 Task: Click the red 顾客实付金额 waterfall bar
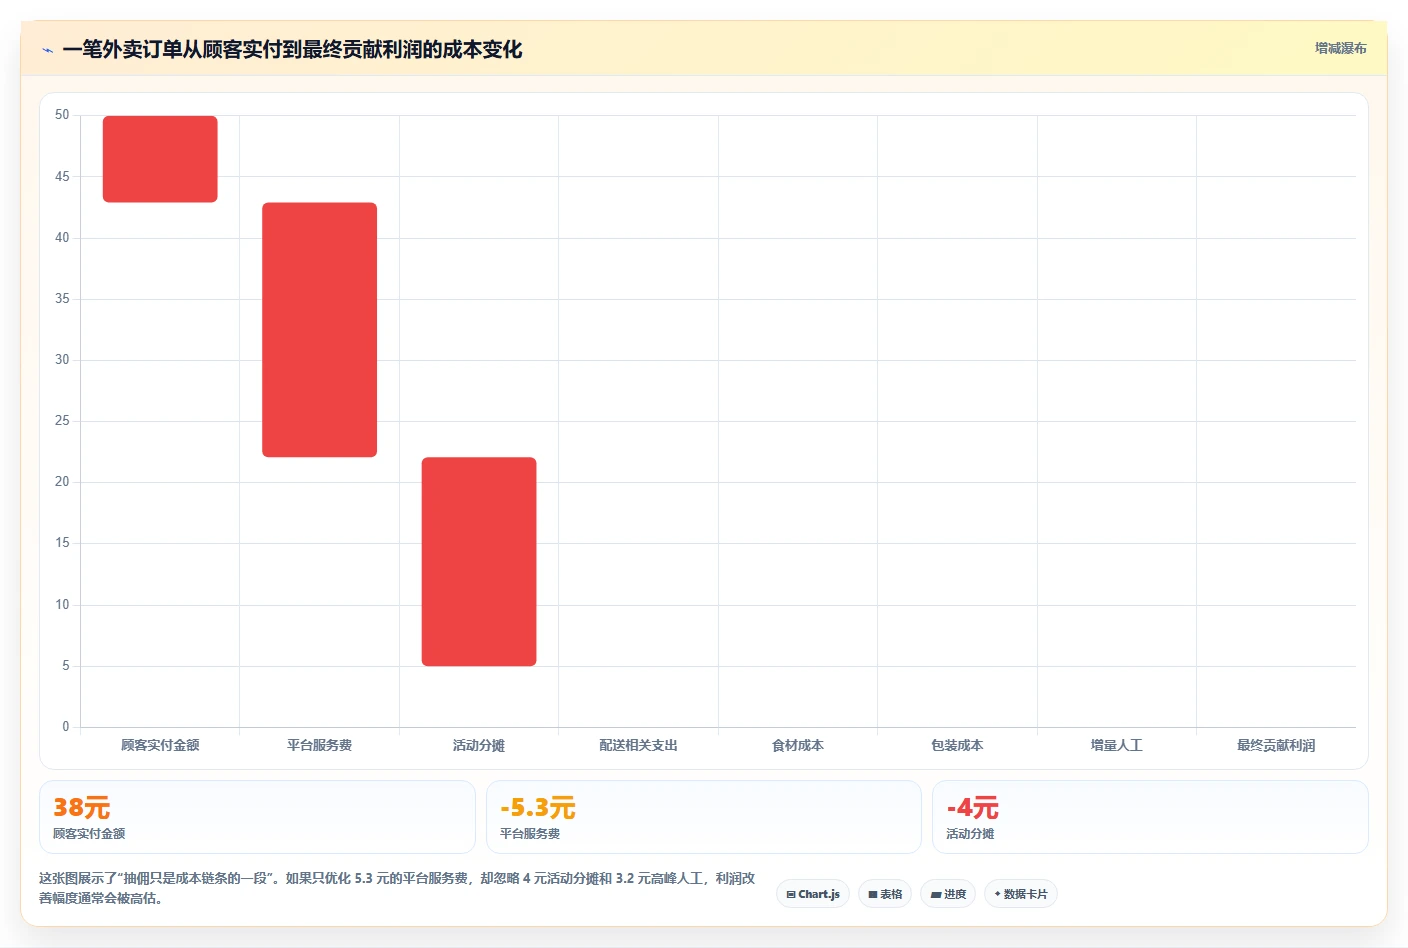(x=160, y=159)
